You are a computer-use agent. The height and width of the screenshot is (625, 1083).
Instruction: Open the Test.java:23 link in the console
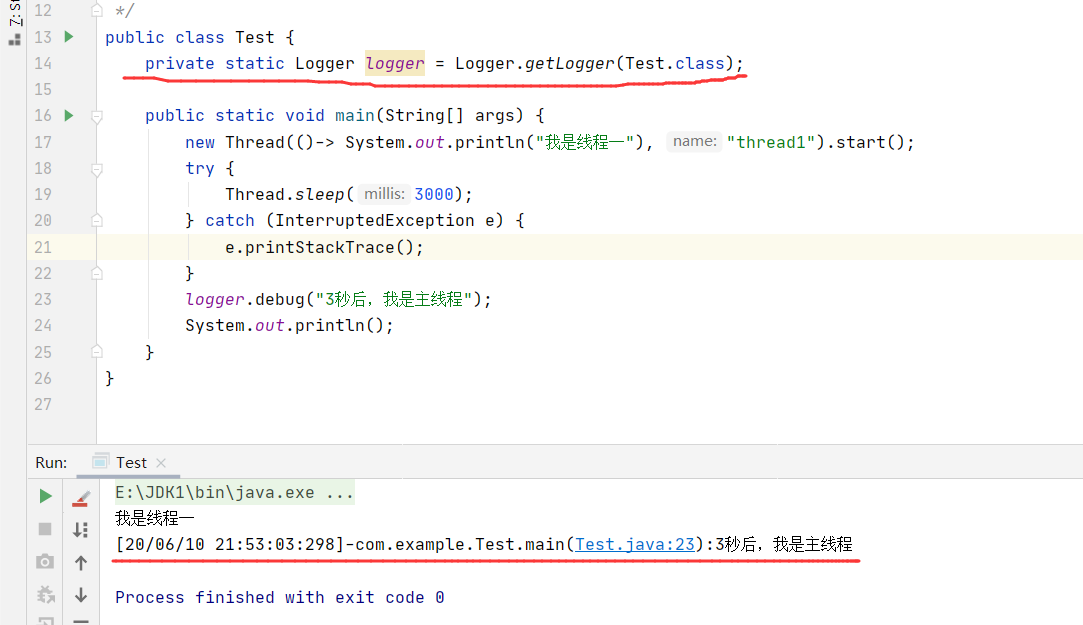tap(635, 545)
